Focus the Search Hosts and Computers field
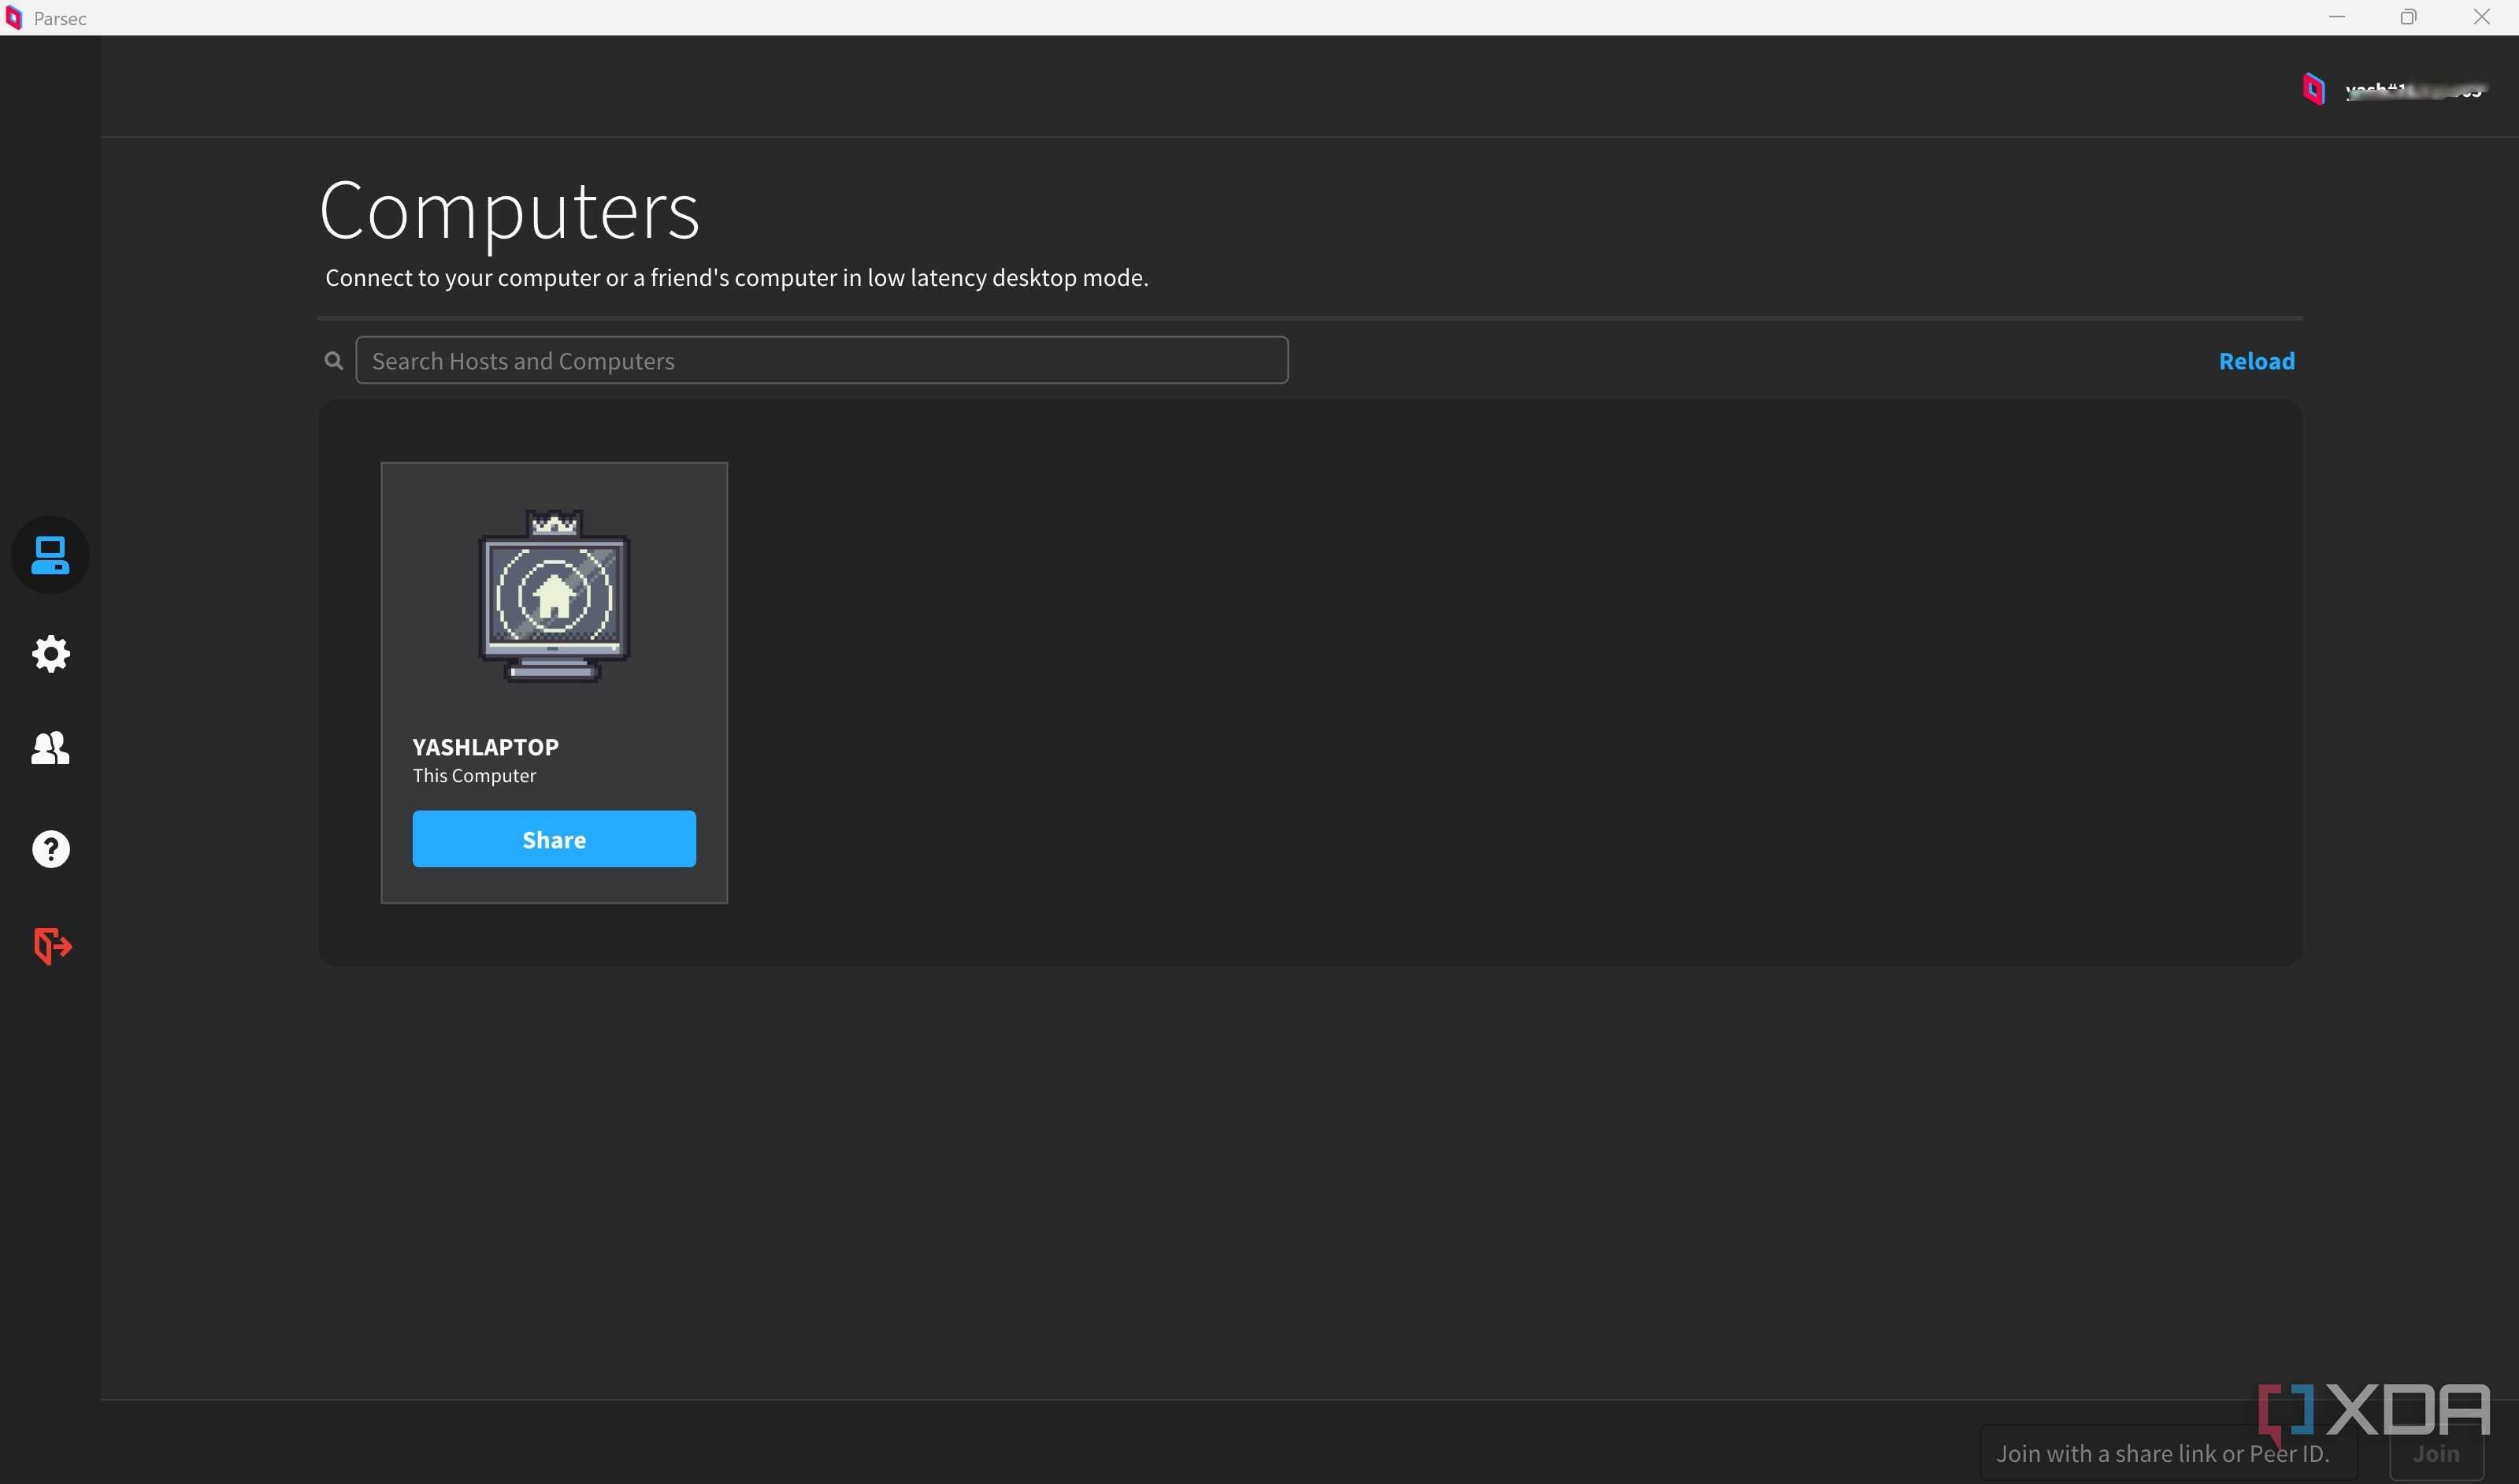The width and height of the screenshot is (2519, 1484). click(x=822, y=360)
